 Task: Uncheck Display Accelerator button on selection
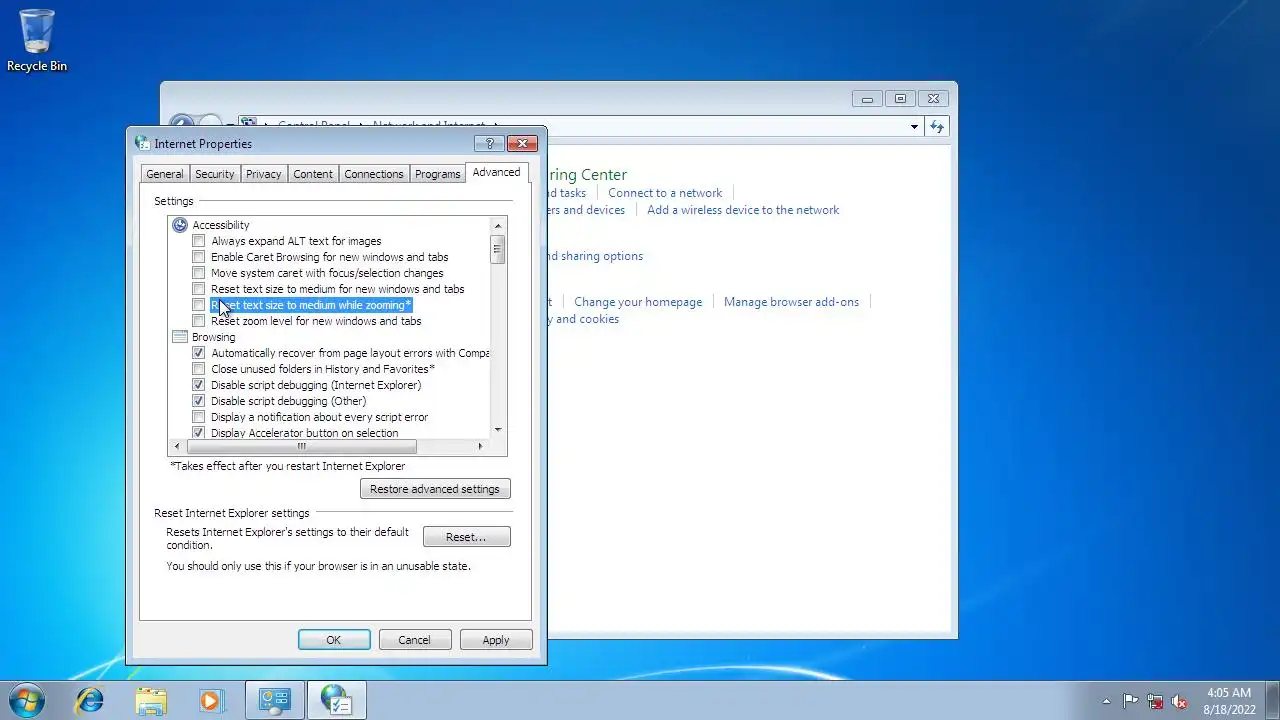(x=198, y=433)
